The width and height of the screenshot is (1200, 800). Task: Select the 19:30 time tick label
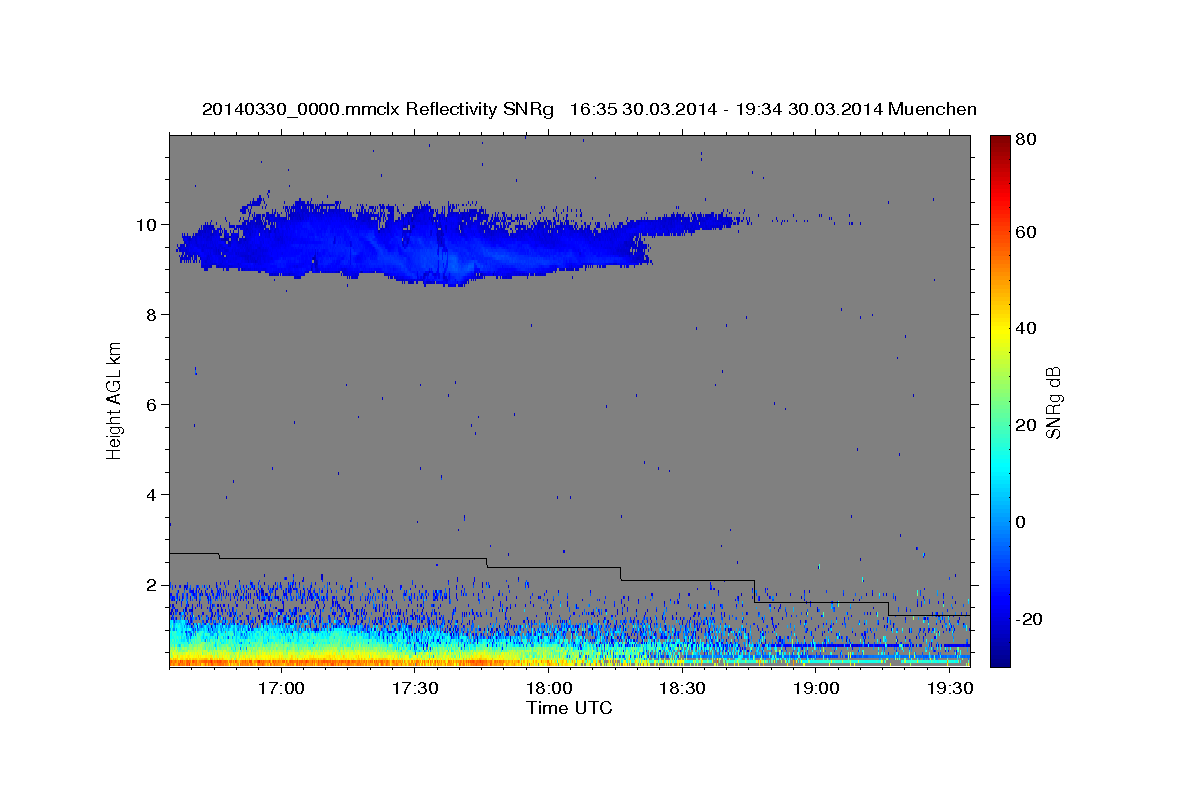[x=951, y=689]
